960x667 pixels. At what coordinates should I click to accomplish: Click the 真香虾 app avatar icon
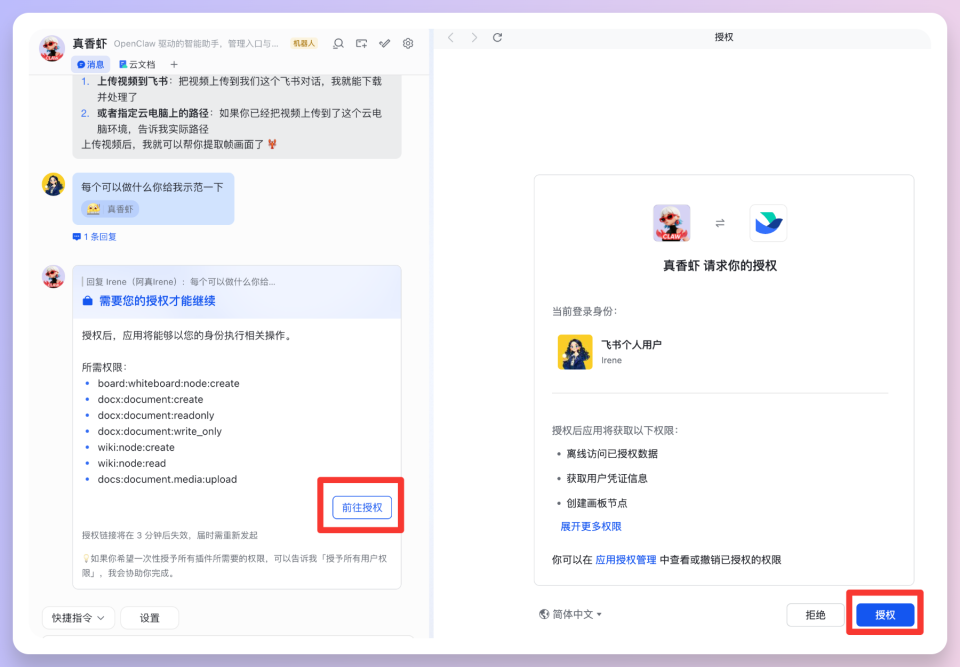[x=671, y=224]
